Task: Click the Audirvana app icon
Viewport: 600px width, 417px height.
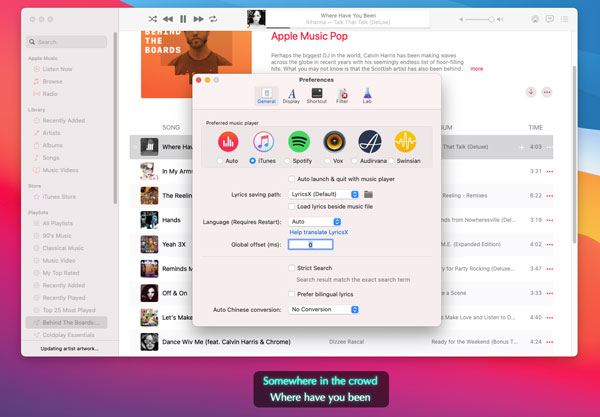Action: (x=370, y=142)
